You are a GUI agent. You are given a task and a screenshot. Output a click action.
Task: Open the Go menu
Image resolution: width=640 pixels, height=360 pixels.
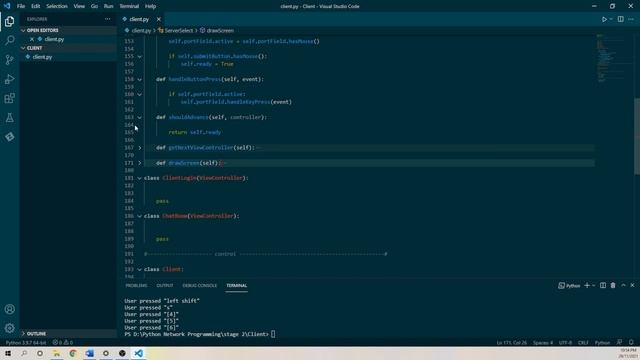click(94, 6)
